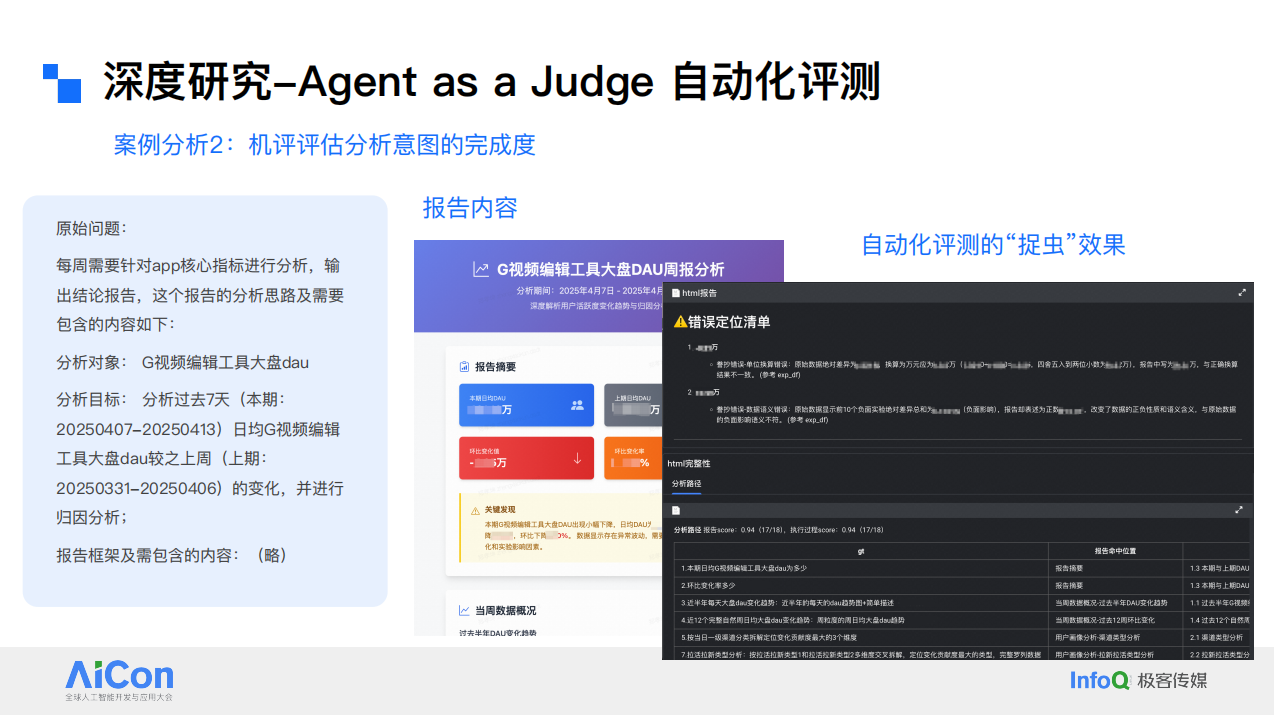Screen dimensions: 1274x715
Task: Click the 案例分析2 subtitle
Action: point(324,144)
